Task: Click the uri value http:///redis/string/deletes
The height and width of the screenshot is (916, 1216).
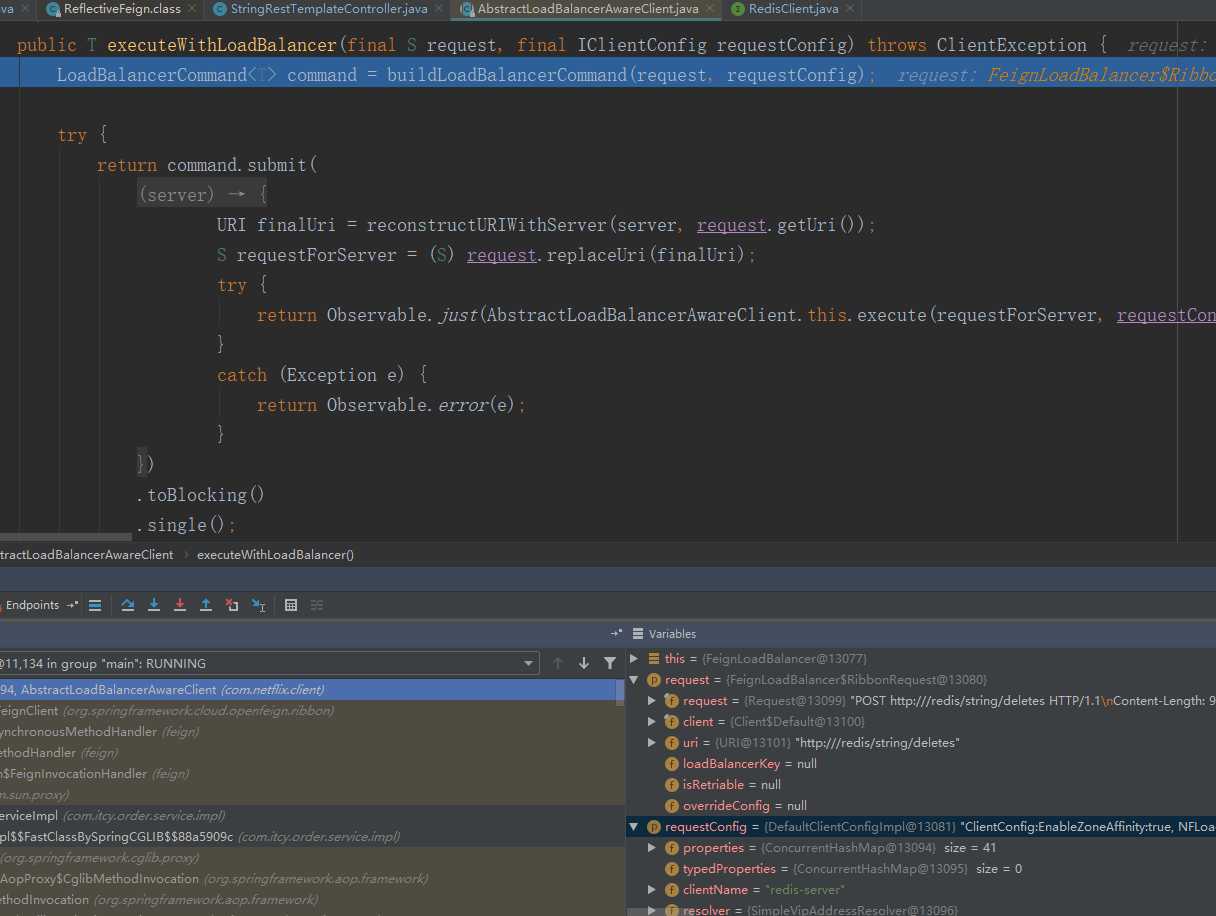Action: point(877,743)
